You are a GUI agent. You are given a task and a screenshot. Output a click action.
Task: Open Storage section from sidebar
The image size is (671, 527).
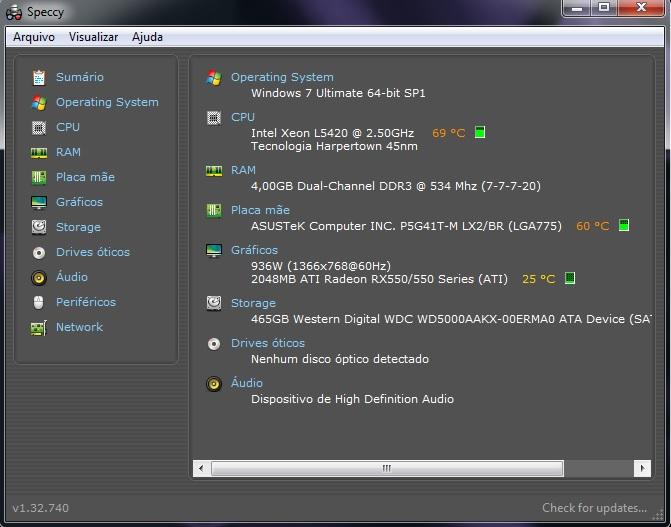(78, 227)
